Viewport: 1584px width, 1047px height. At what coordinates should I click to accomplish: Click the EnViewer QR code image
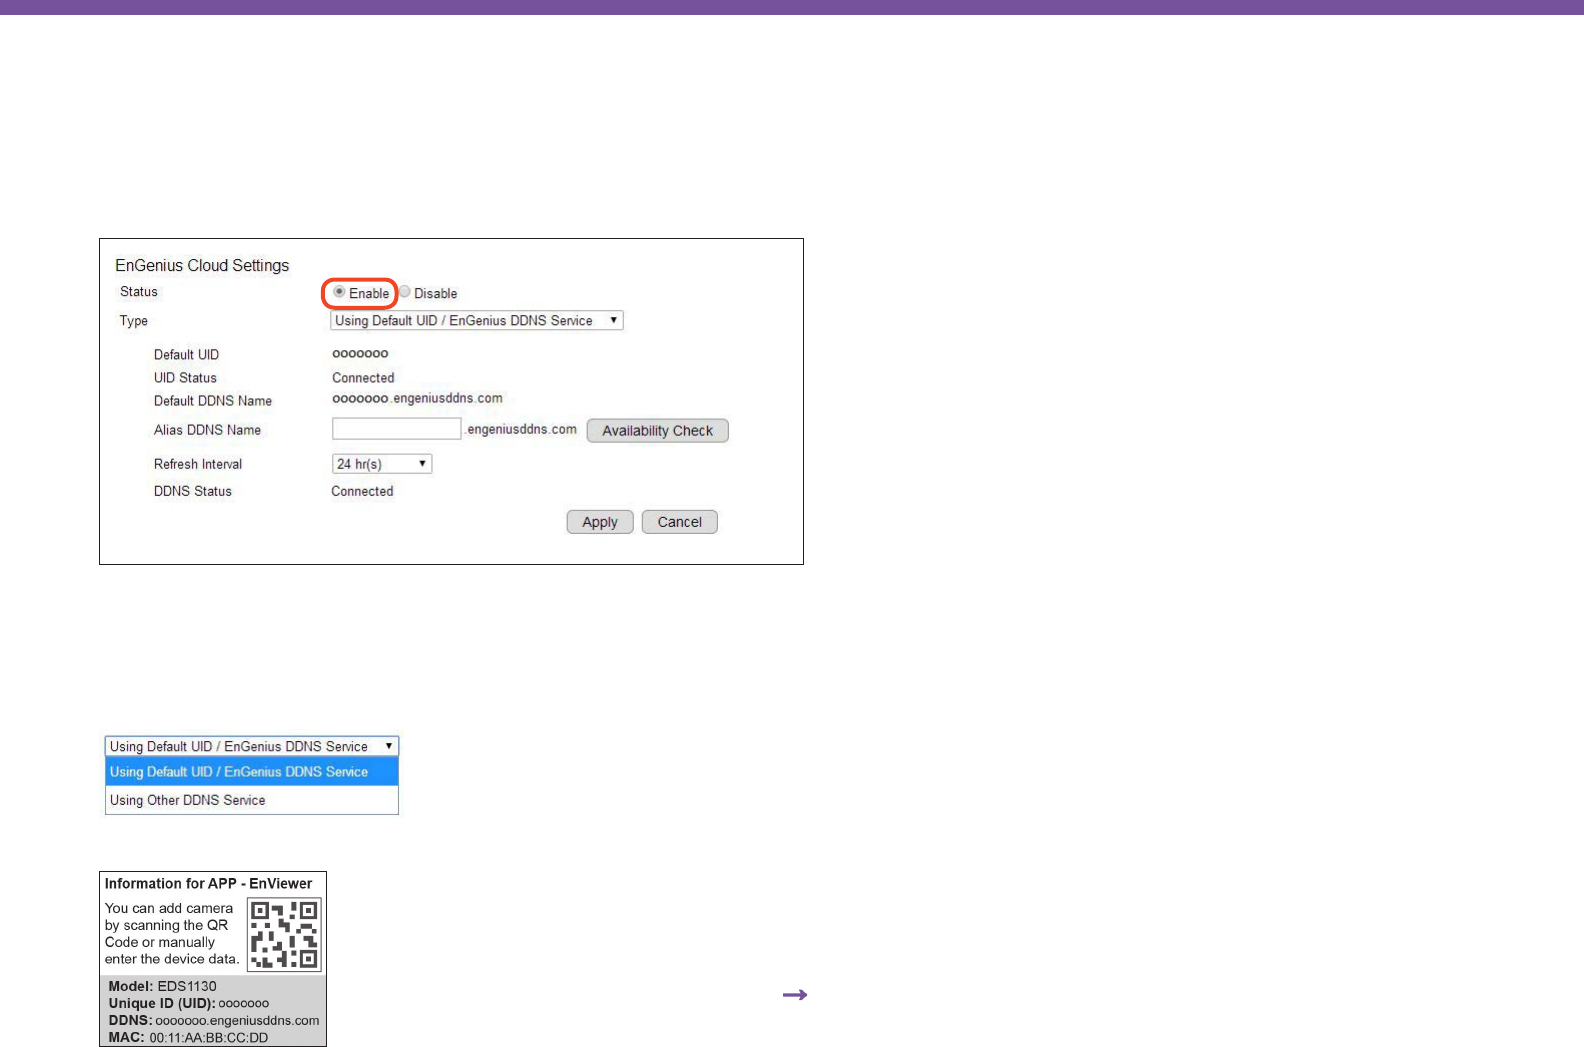tap(285, 935)
